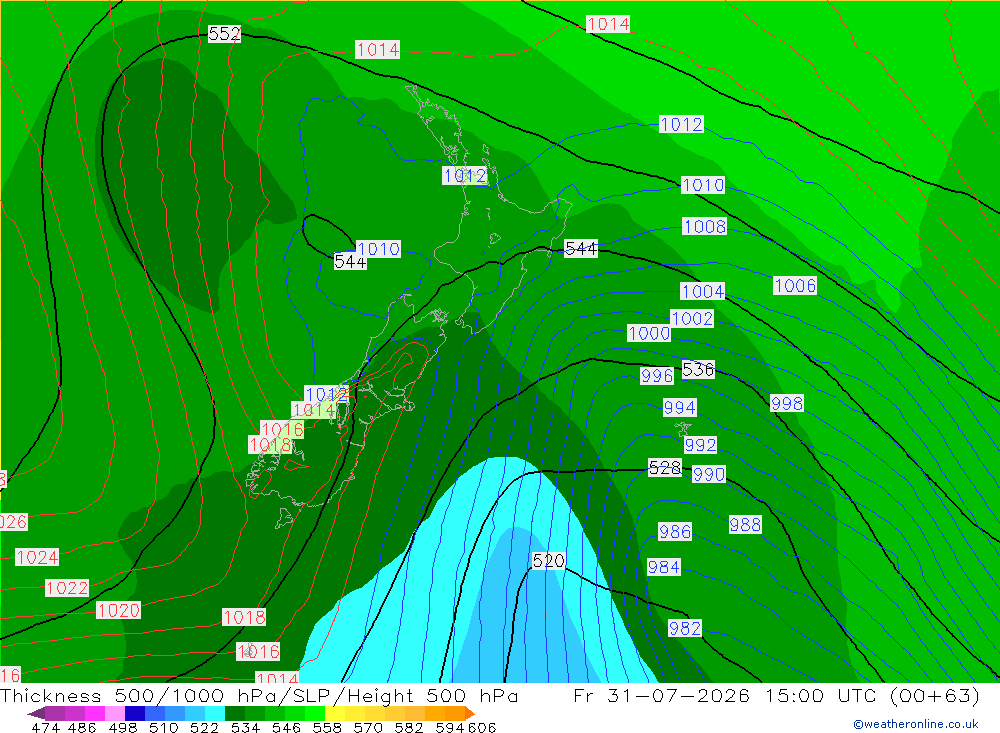This screenshot has width=1000, height=733.
Task: Click the 1006 pressure label
Action: 795,285
